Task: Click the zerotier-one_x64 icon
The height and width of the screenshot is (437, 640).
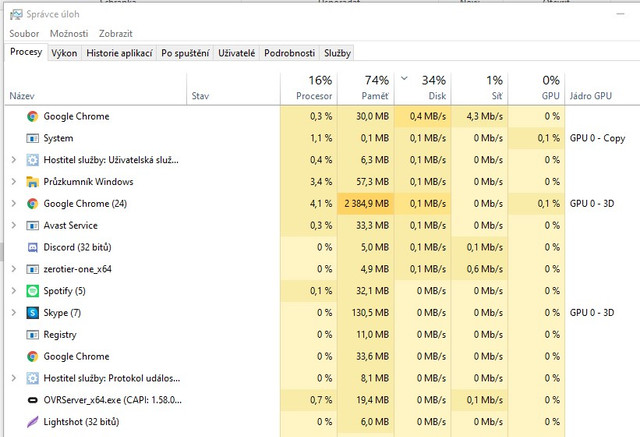Action: pos(32,269)
